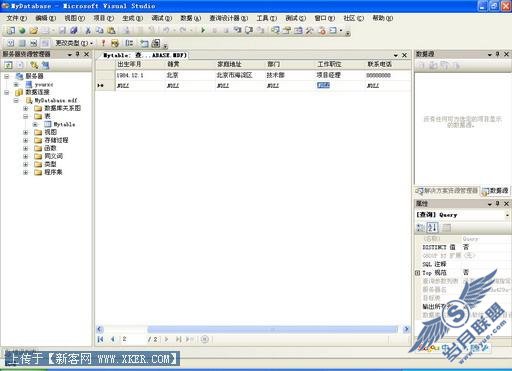Click Refresh icon in Server Explorer toolbar
The image size is (512, 371).
(x=9, y=65)
